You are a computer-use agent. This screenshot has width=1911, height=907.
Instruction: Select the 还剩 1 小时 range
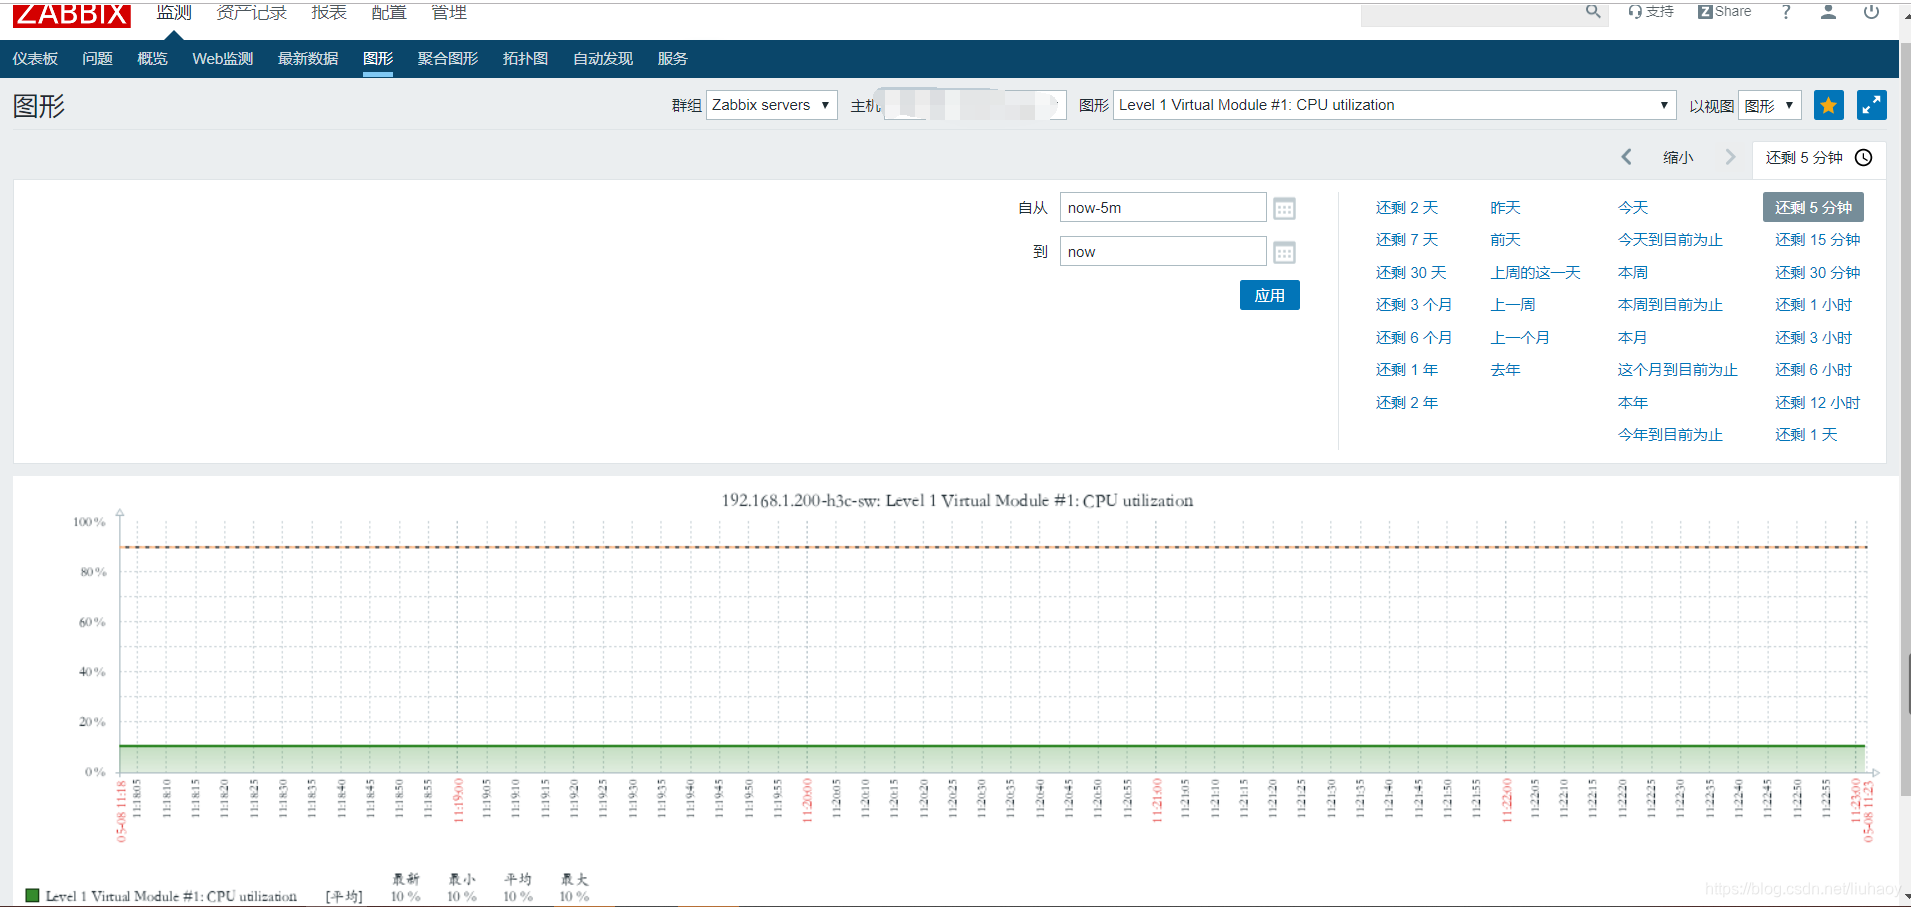1814,305
